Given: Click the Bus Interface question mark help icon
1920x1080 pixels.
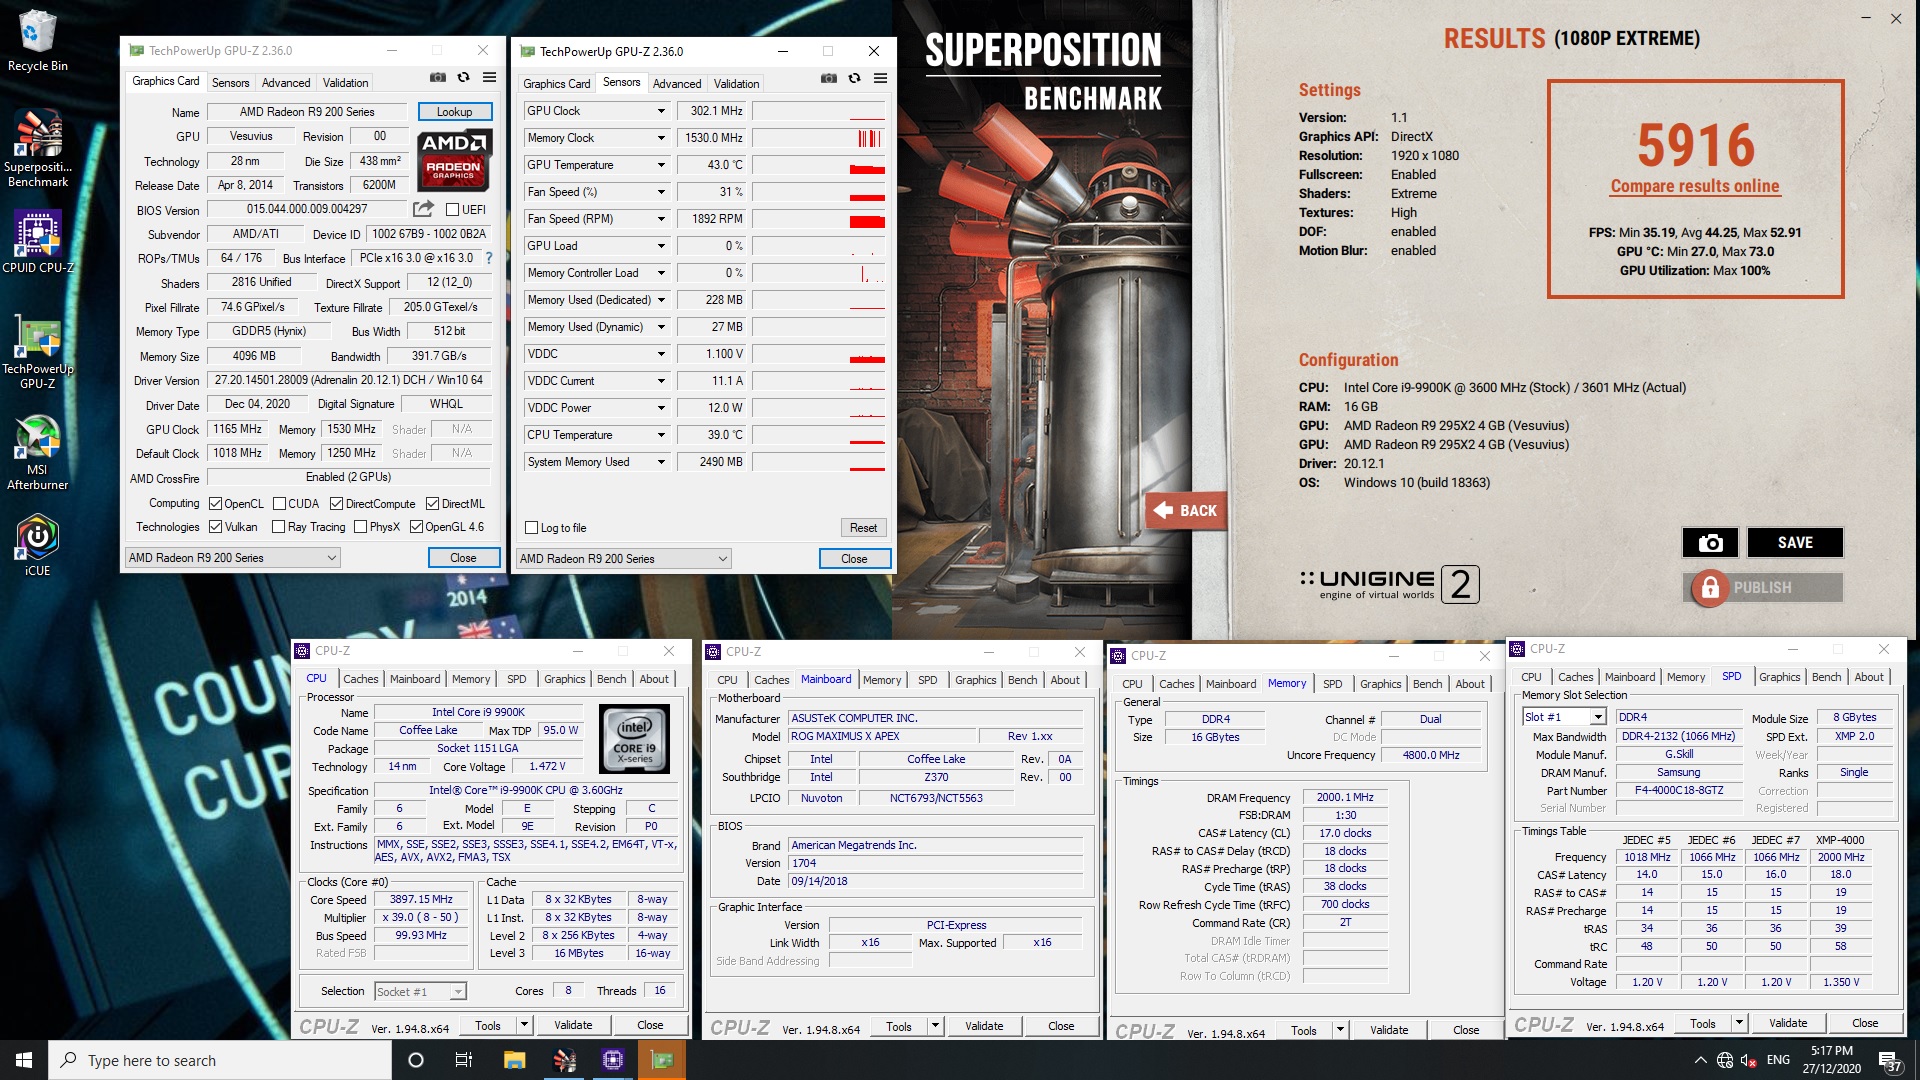Looking at the screenshot, I should [x=489, y=258].
